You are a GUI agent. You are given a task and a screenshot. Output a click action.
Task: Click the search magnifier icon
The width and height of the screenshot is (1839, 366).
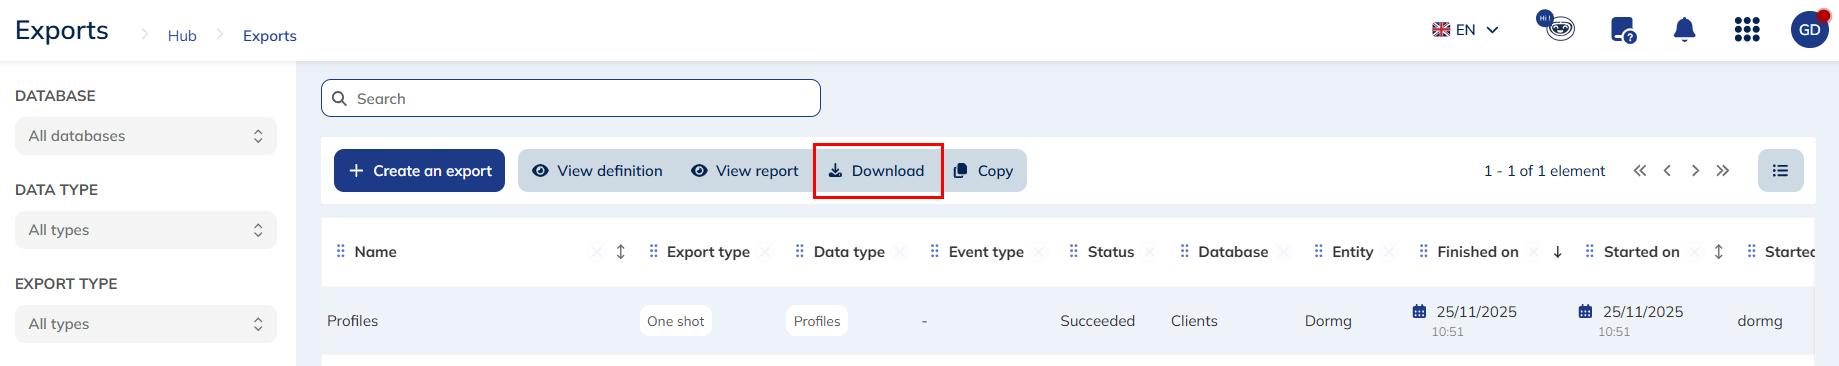[x=339, y=98]
